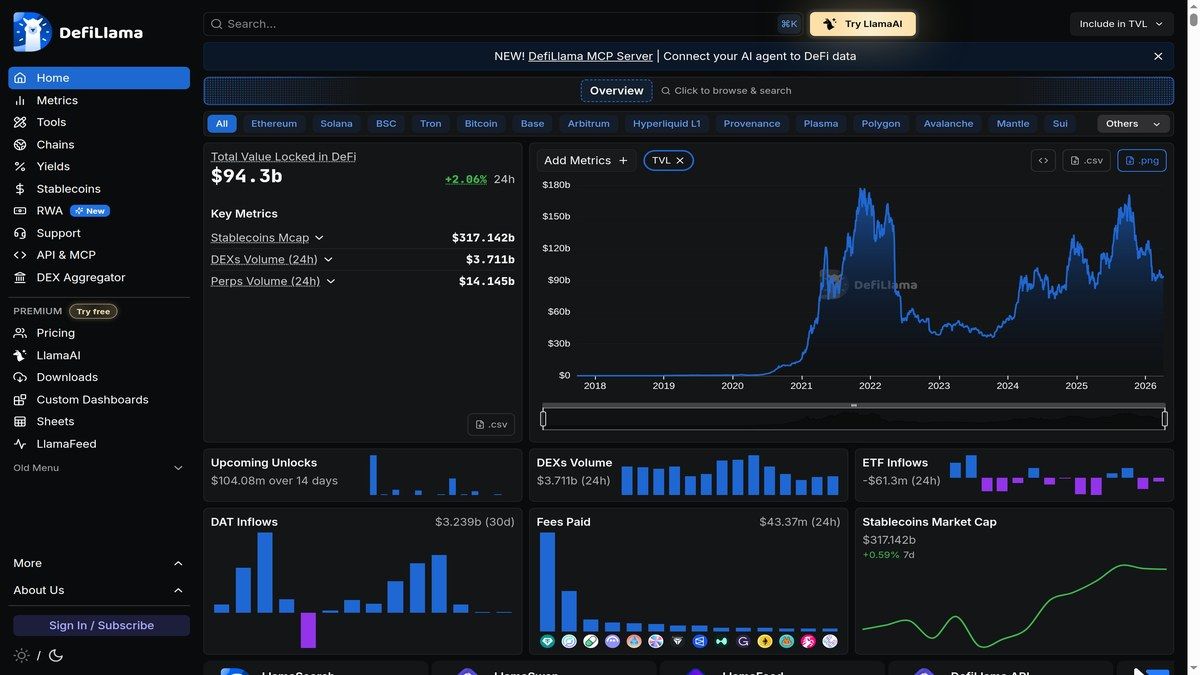Viewport: 1200px width, 675px height.
Task: Select the Overview tab
Action: click(615, 90)
